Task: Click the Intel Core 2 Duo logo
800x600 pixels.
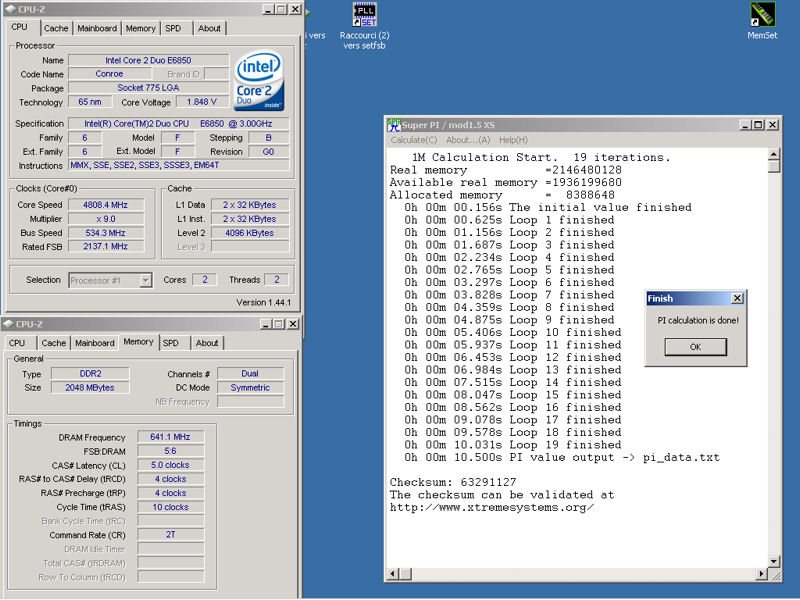Action: coord(259,80)
